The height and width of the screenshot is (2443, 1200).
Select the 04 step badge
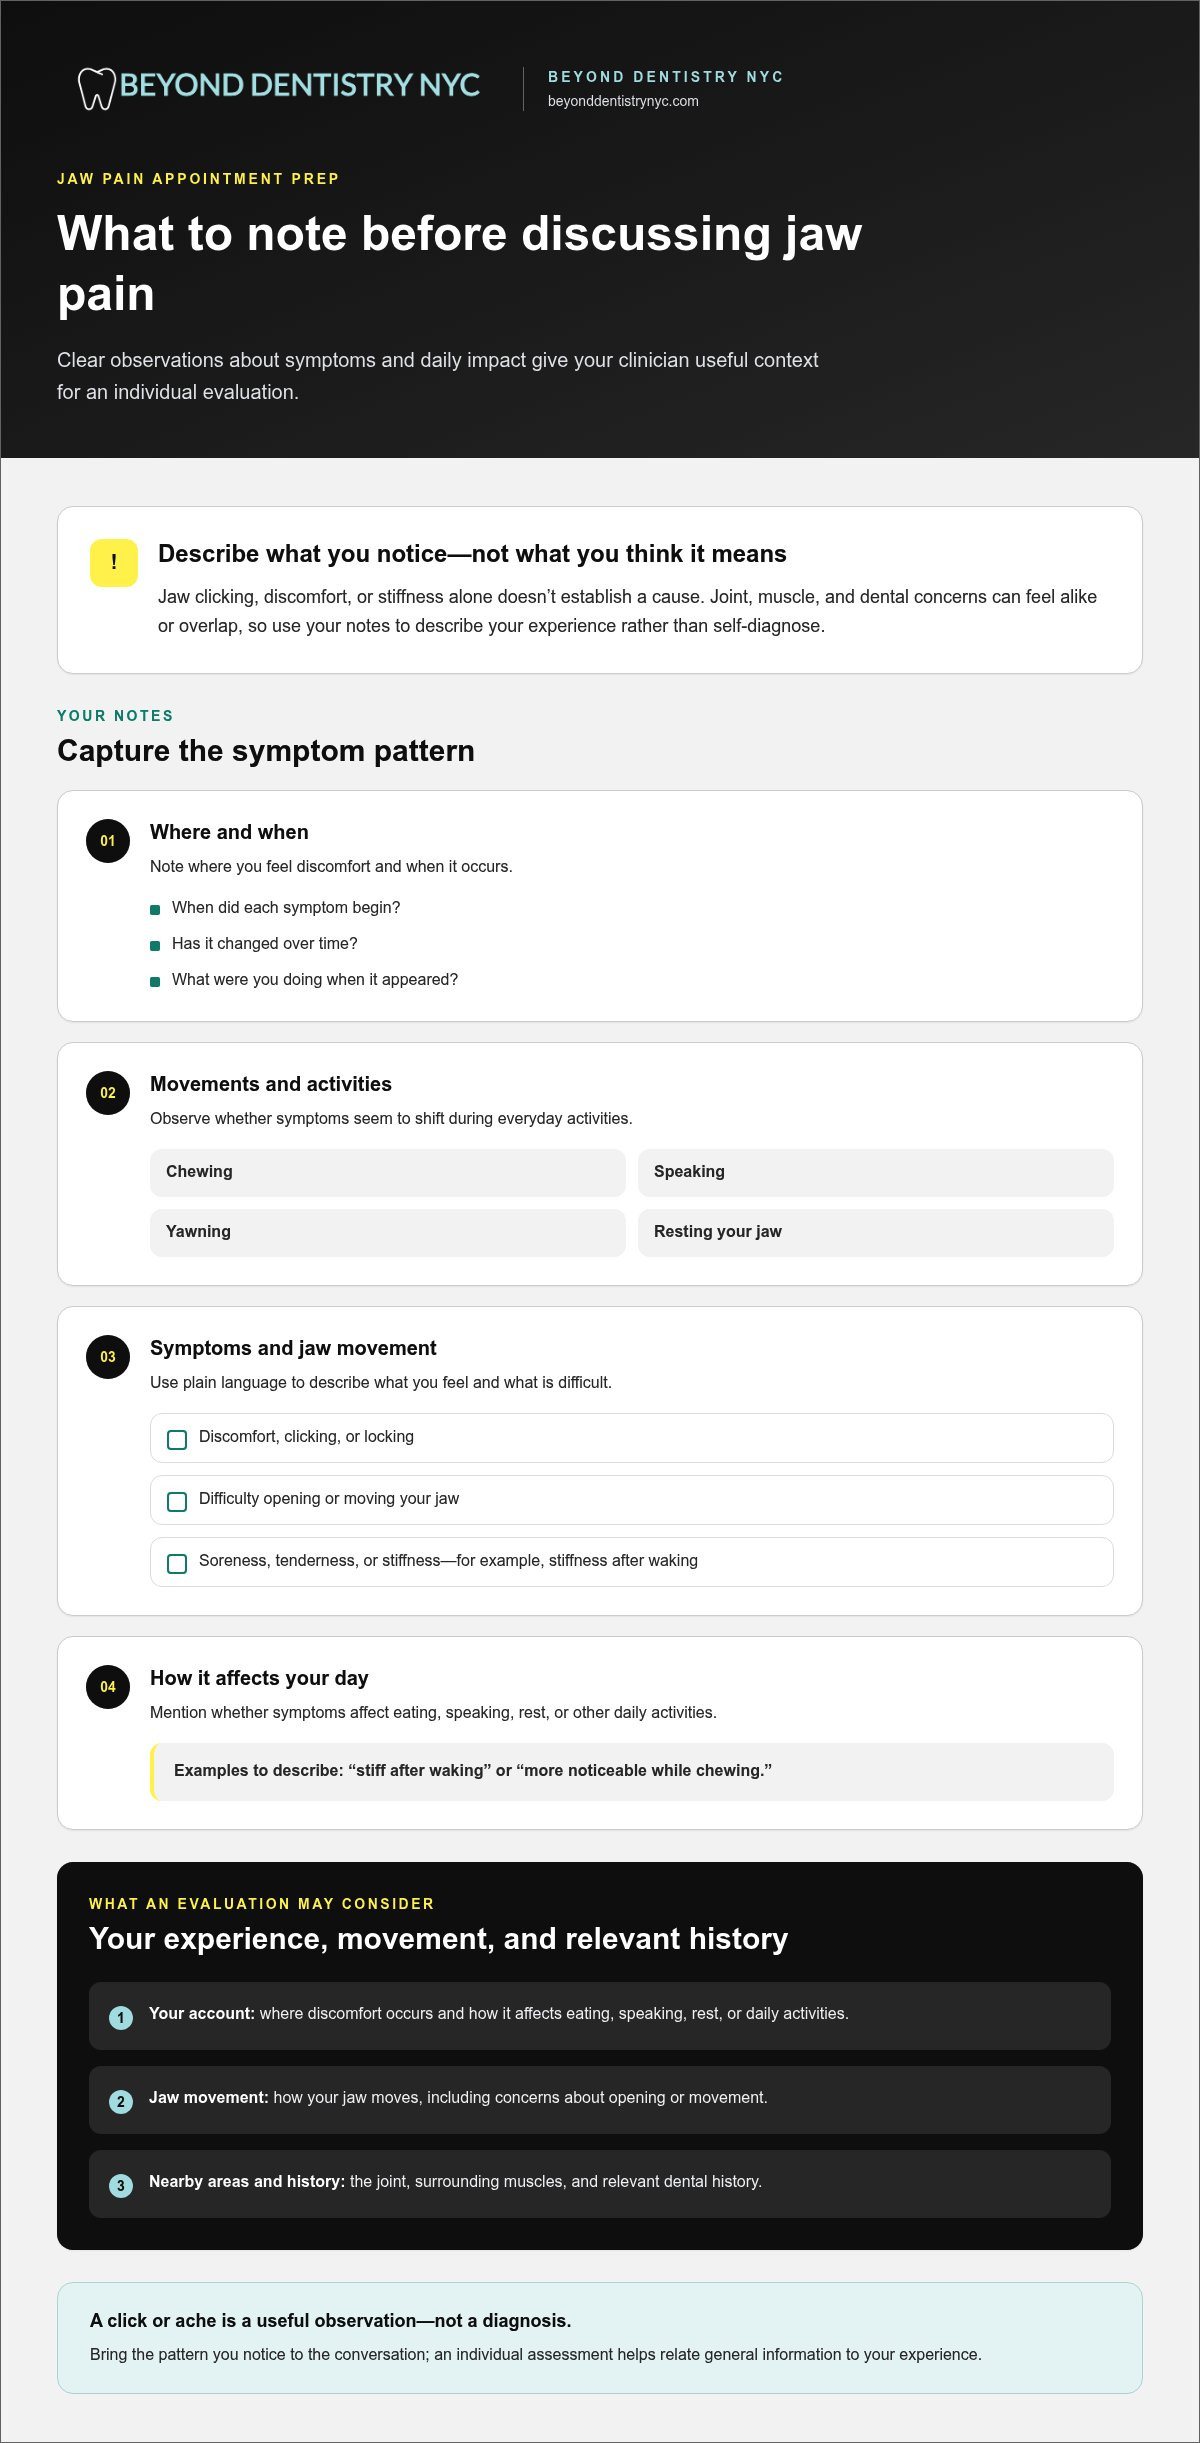pos(108,1687)
